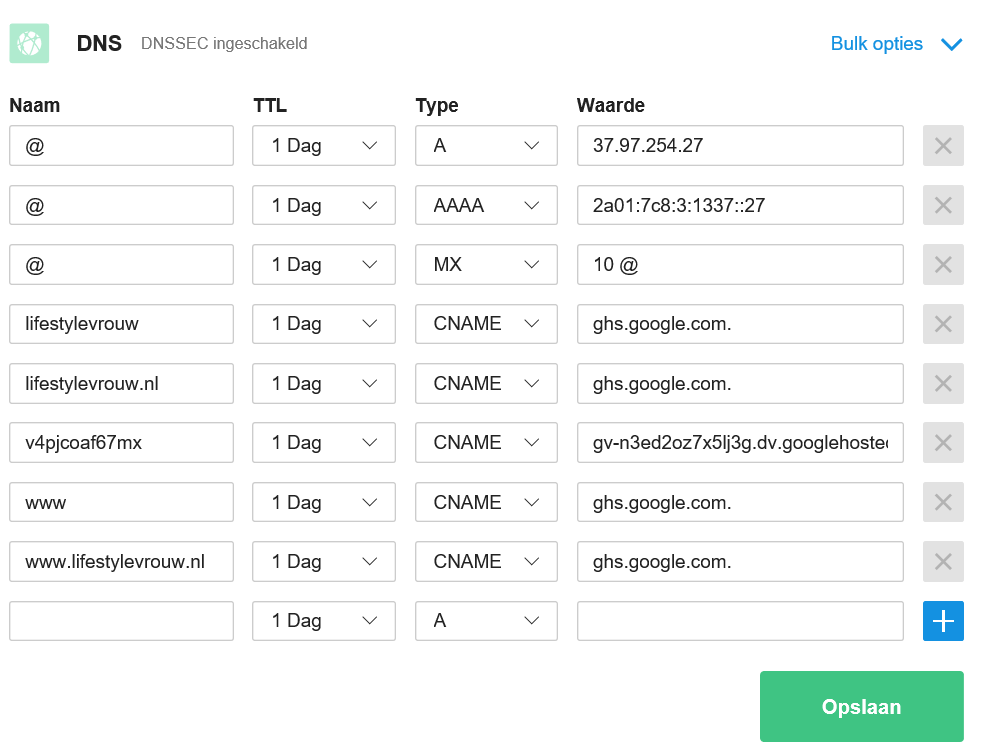Remove the AAAA record row
Image resolution: width=988 pixels, height=756 pixels.
(x=943, y=205)
